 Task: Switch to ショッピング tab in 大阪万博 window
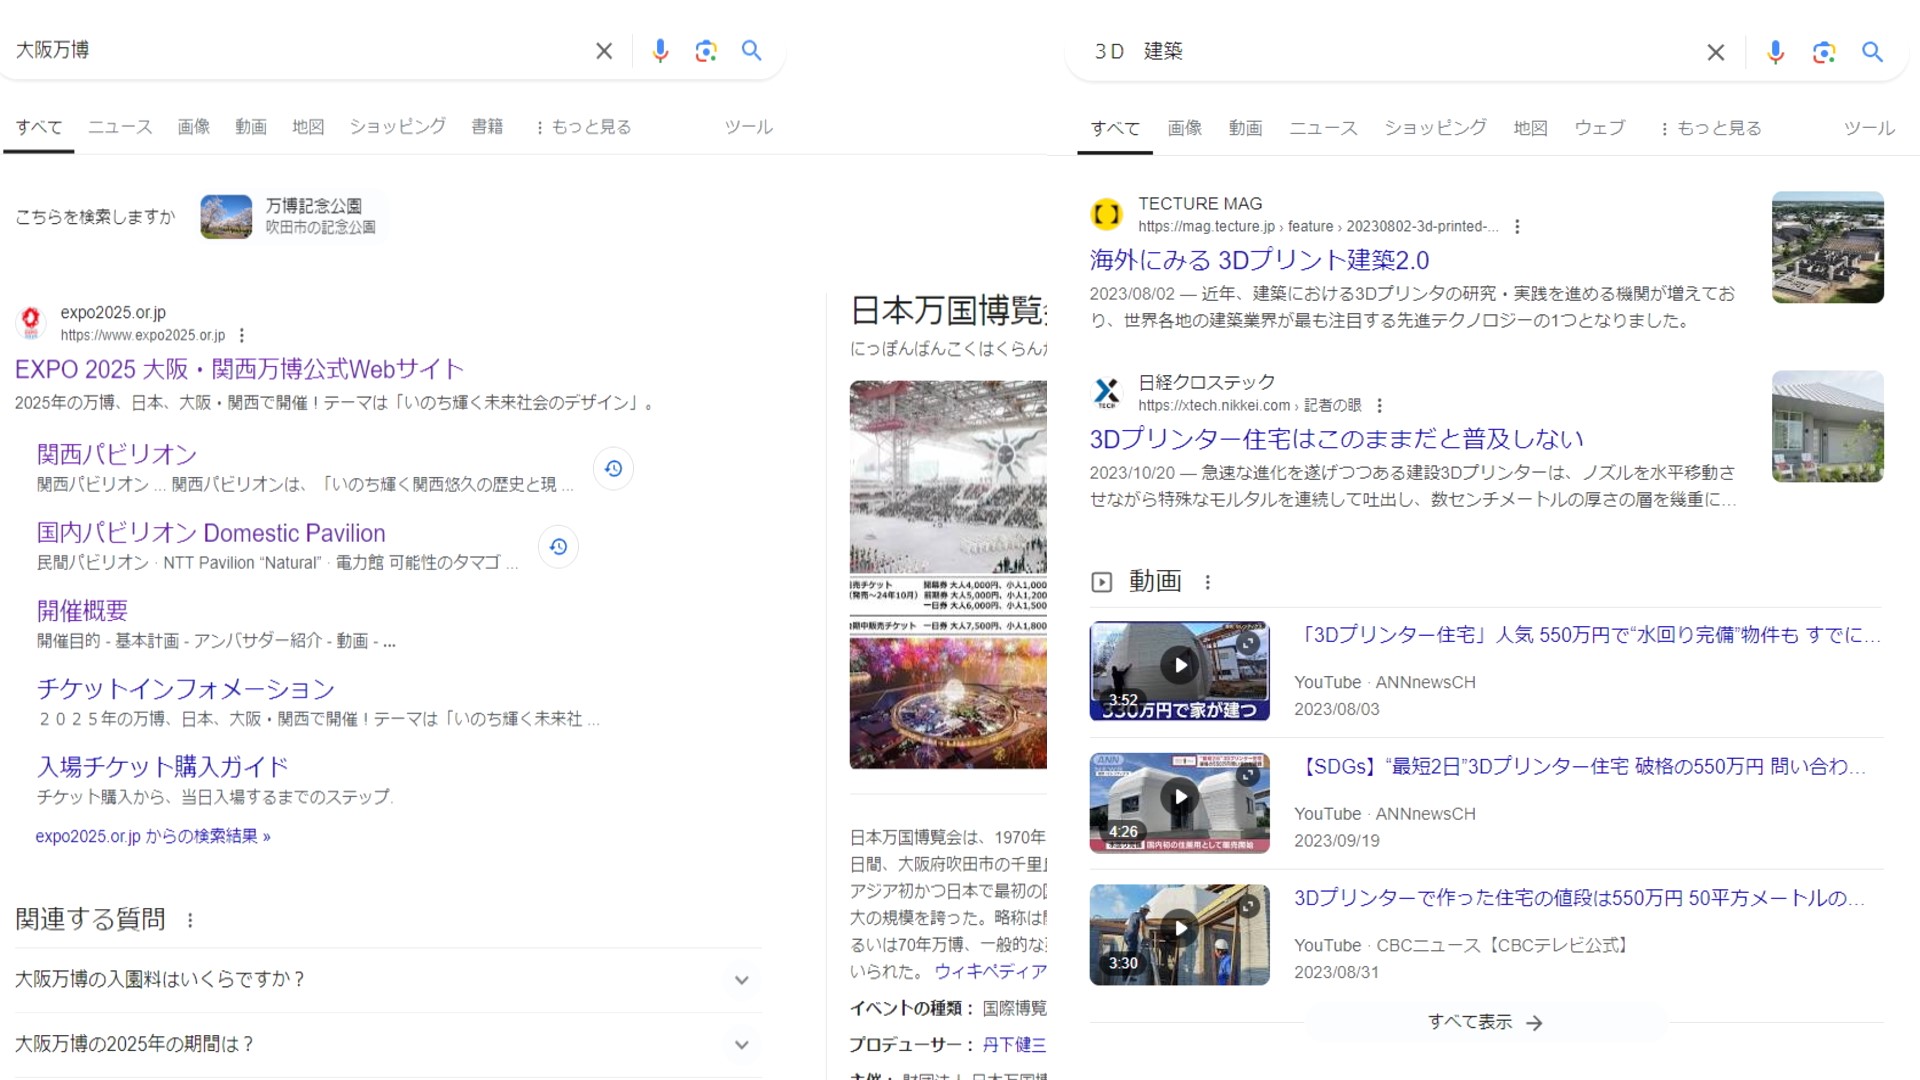point(397,127)
